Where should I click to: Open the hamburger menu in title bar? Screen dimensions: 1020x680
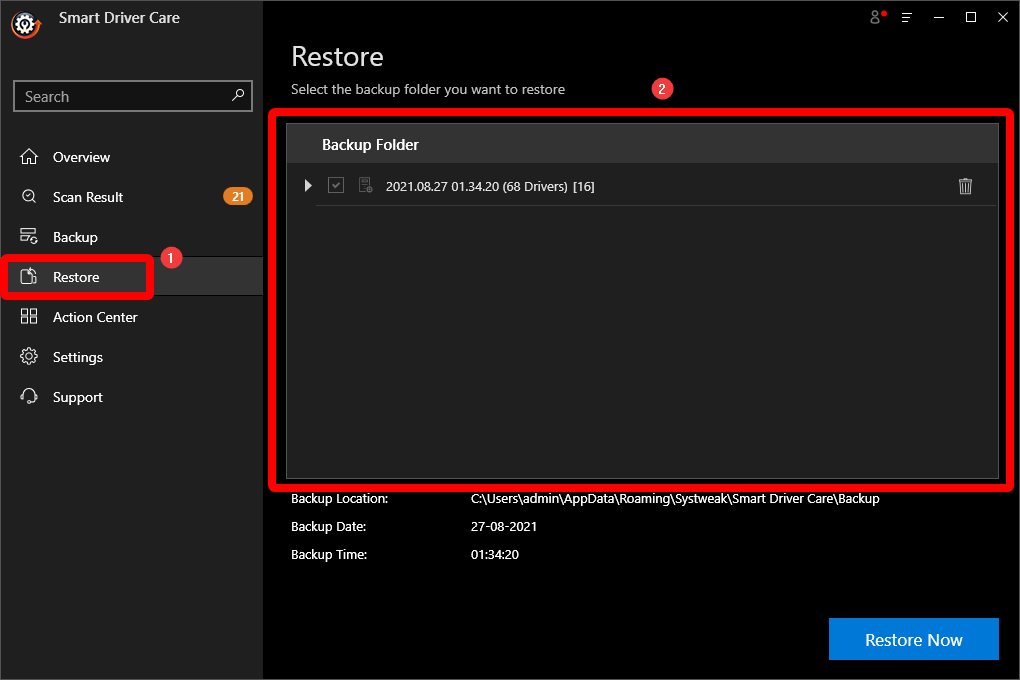point(907,18)
